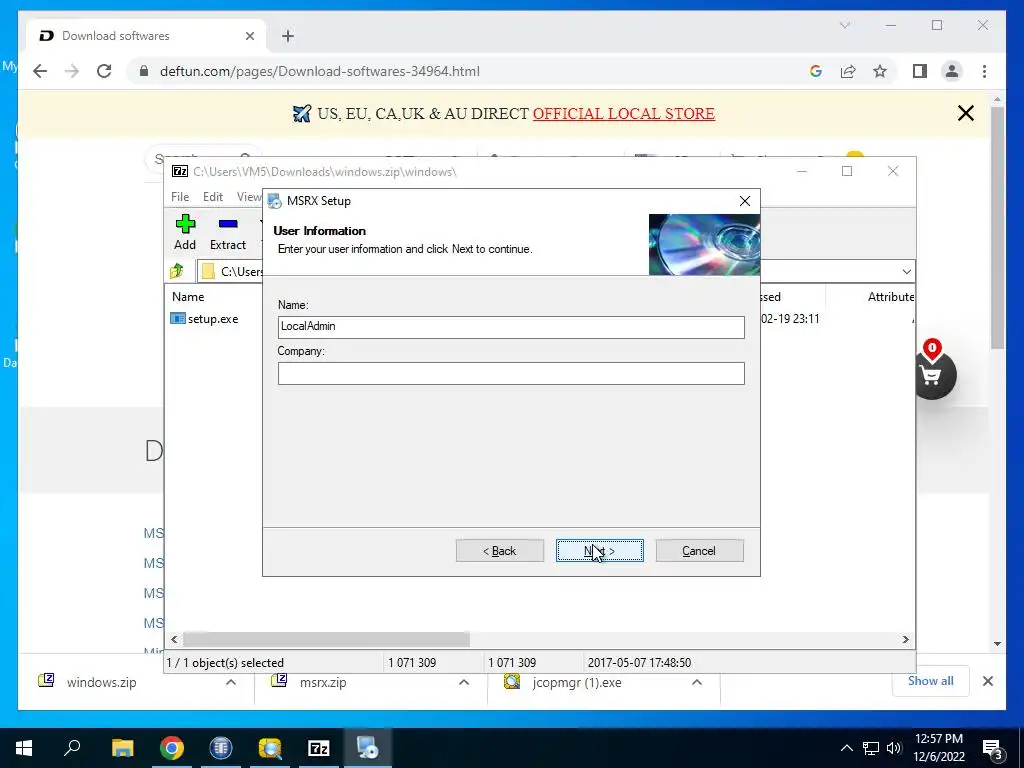Open the Chrome profile avatar
The image size is (1024, 768).
click(952, 71)
